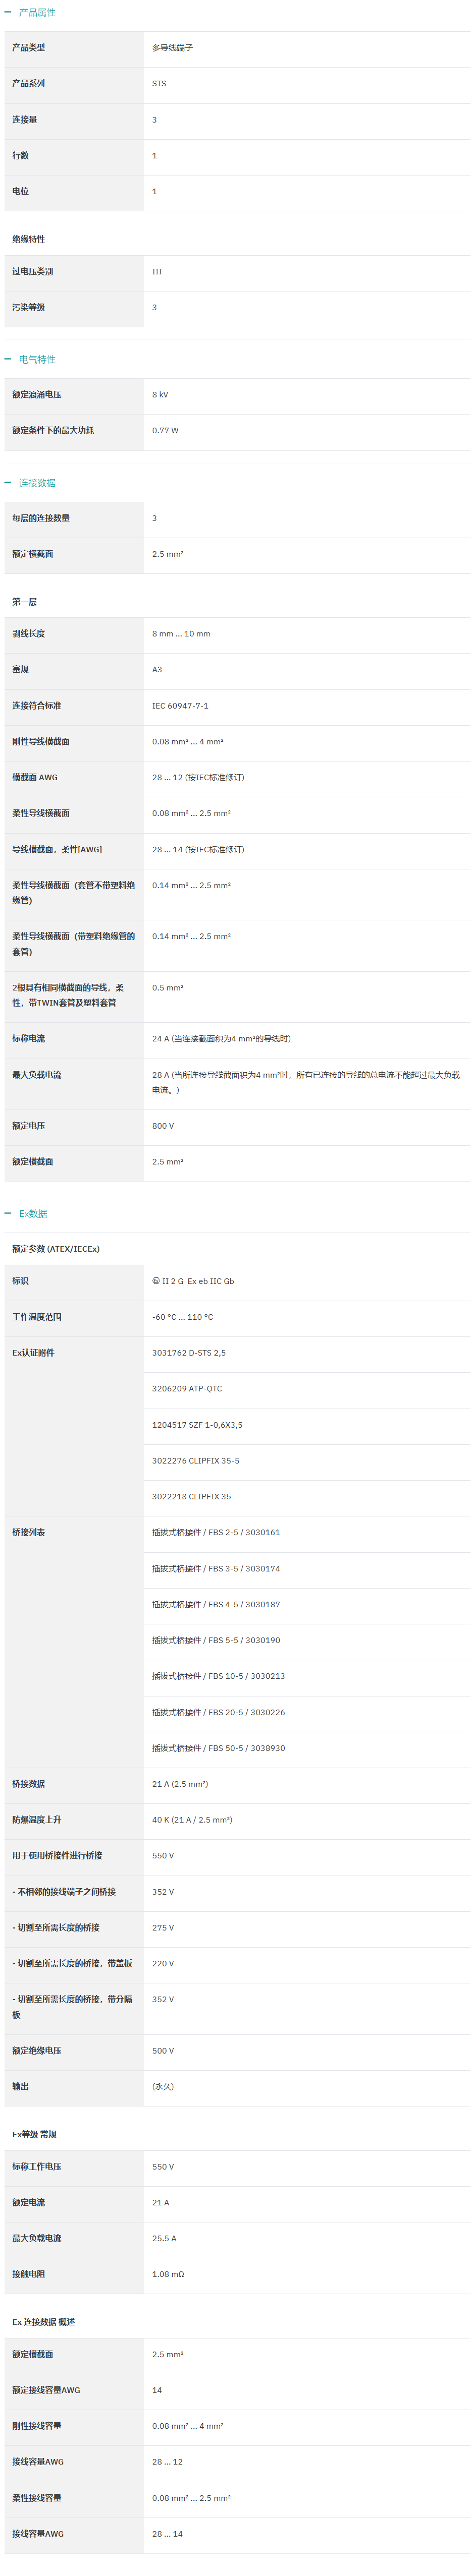The width and height of the screenshot is (473, 2576).
Task: Click the 额定参数 (ATEX/IECEx) subheading
Action: pos(56,1249)
